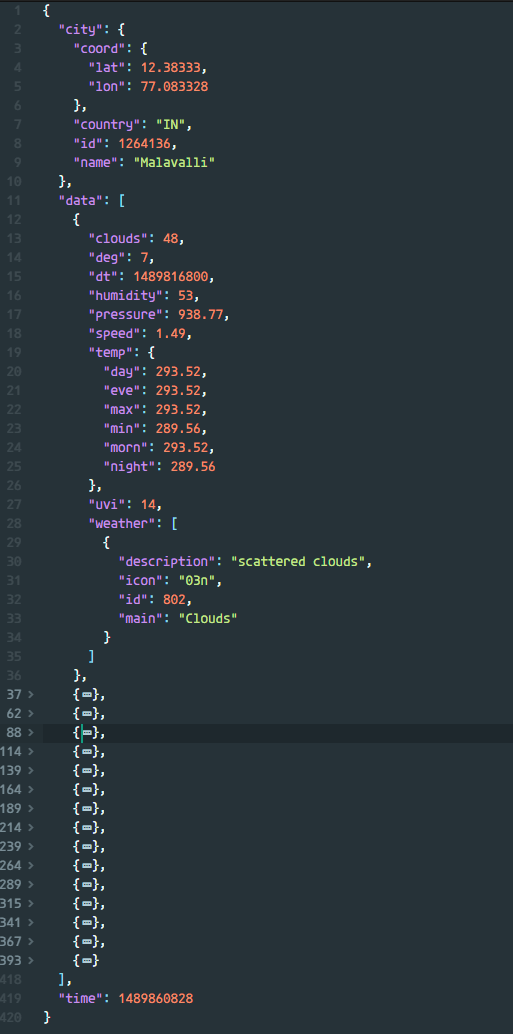Unfold the collapsed object at line 289
Viewport: 513px width, 1034px height.
(x=31, y=884)
